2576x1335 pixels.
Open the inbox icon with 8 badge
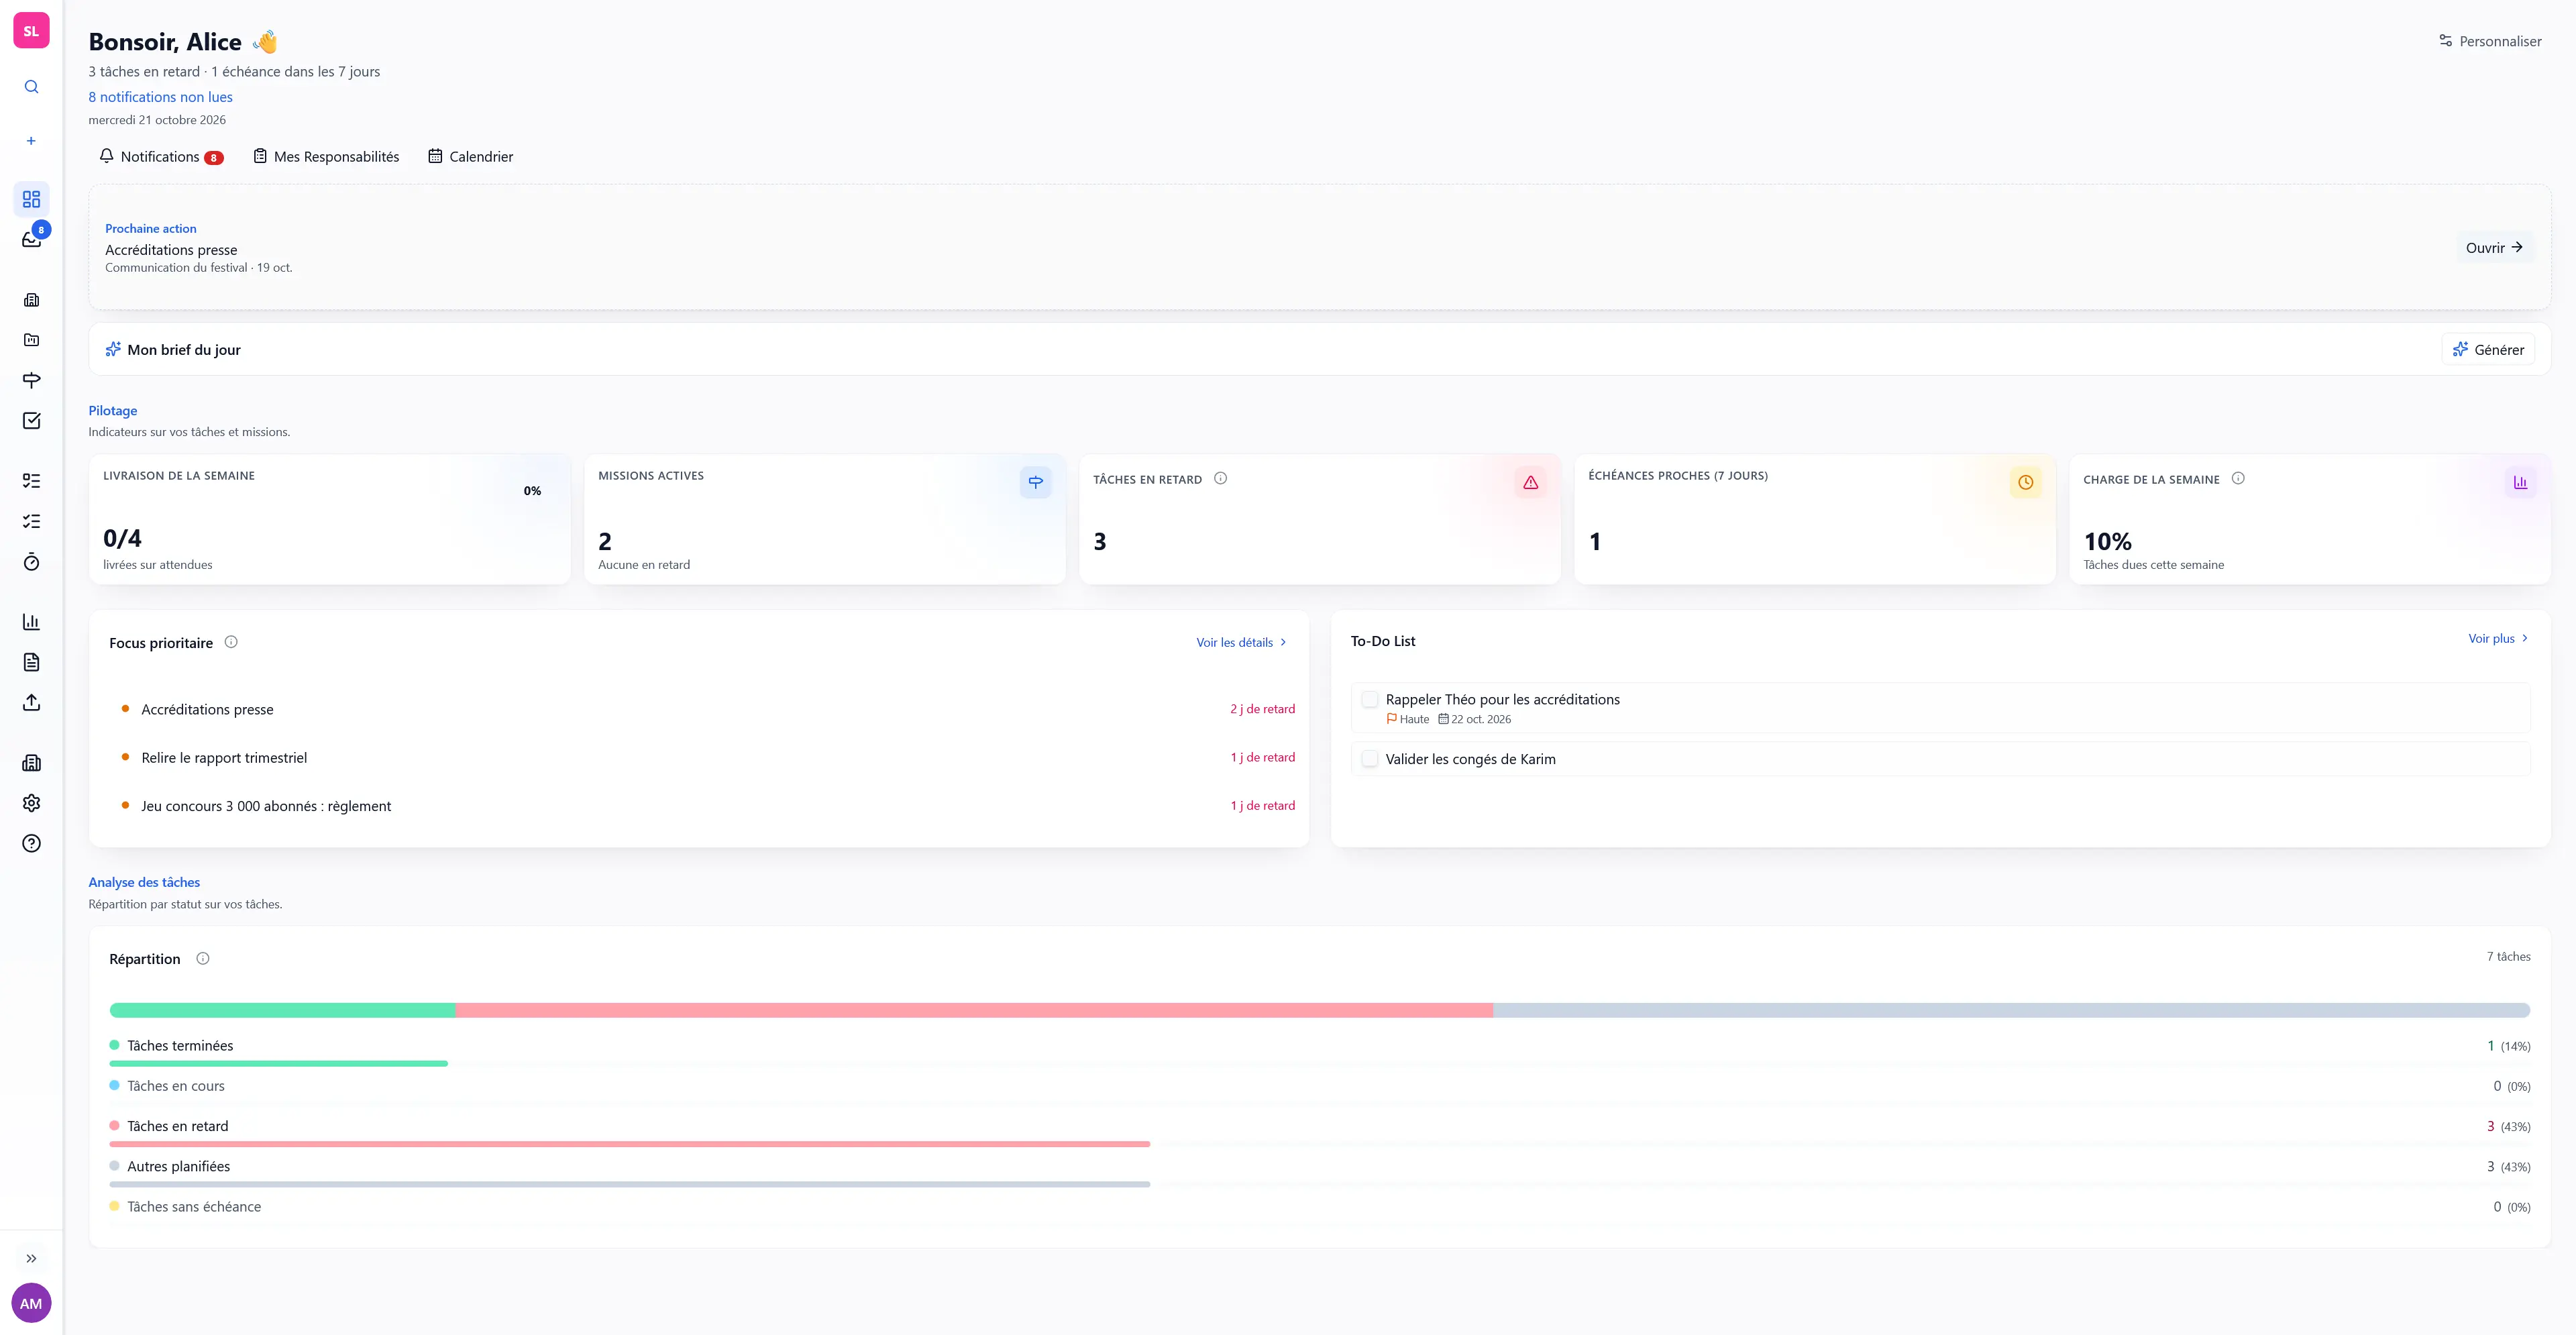coord(31,239)
